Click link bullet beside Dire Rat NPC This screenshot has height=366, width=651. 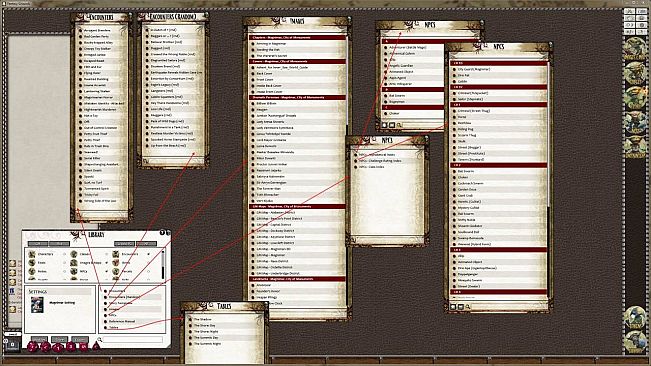(454, 75)
